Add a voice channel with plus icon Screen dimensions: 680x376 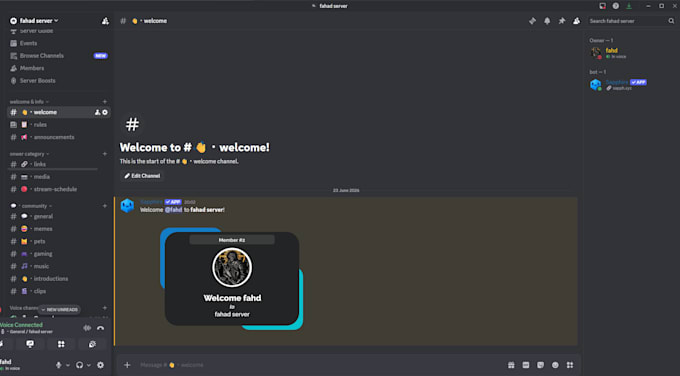pyautogui.click(x=105, y=308)
